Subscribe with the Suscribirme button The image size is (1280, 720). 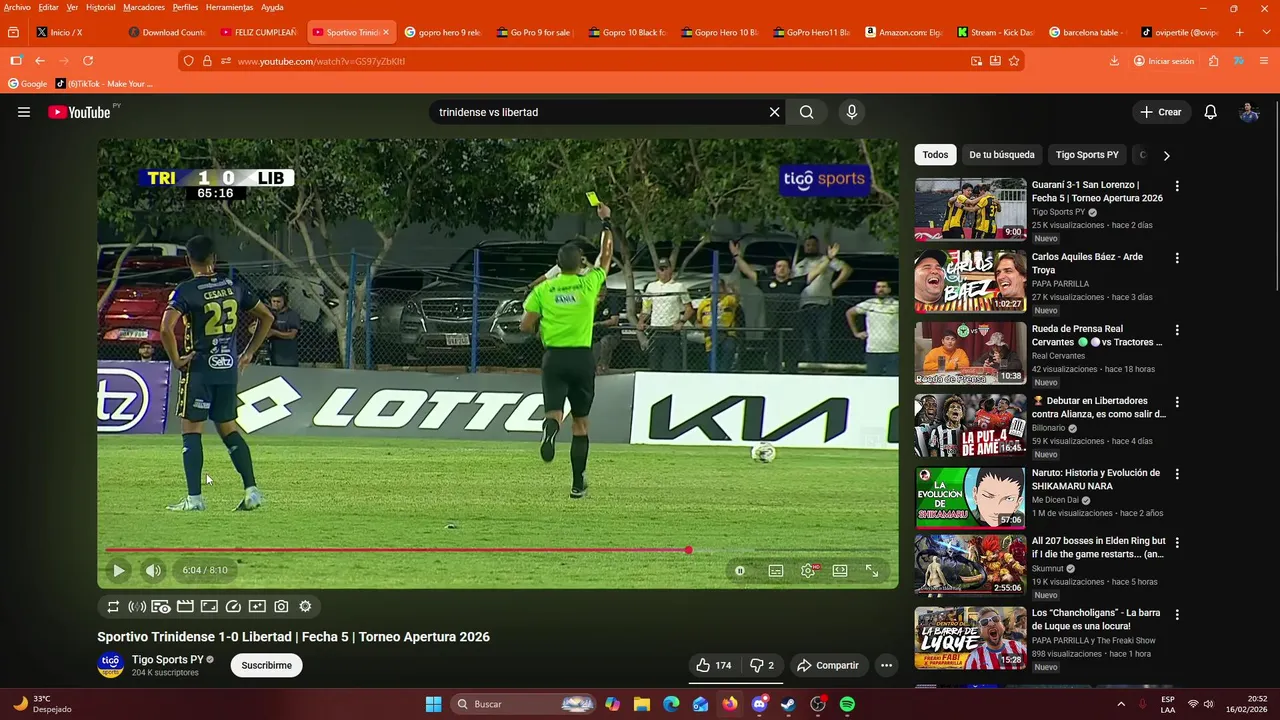(x=267, y=665)
